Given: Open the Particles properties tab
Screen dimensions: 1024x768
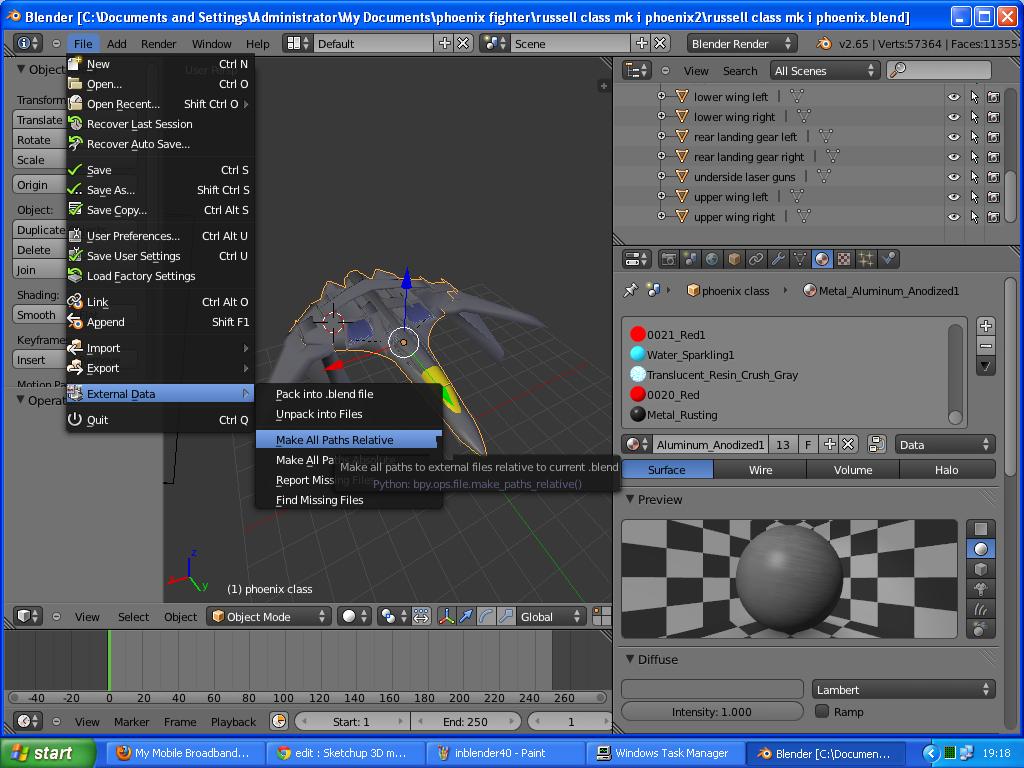Looking at the screenshot, I should [866, 259].
